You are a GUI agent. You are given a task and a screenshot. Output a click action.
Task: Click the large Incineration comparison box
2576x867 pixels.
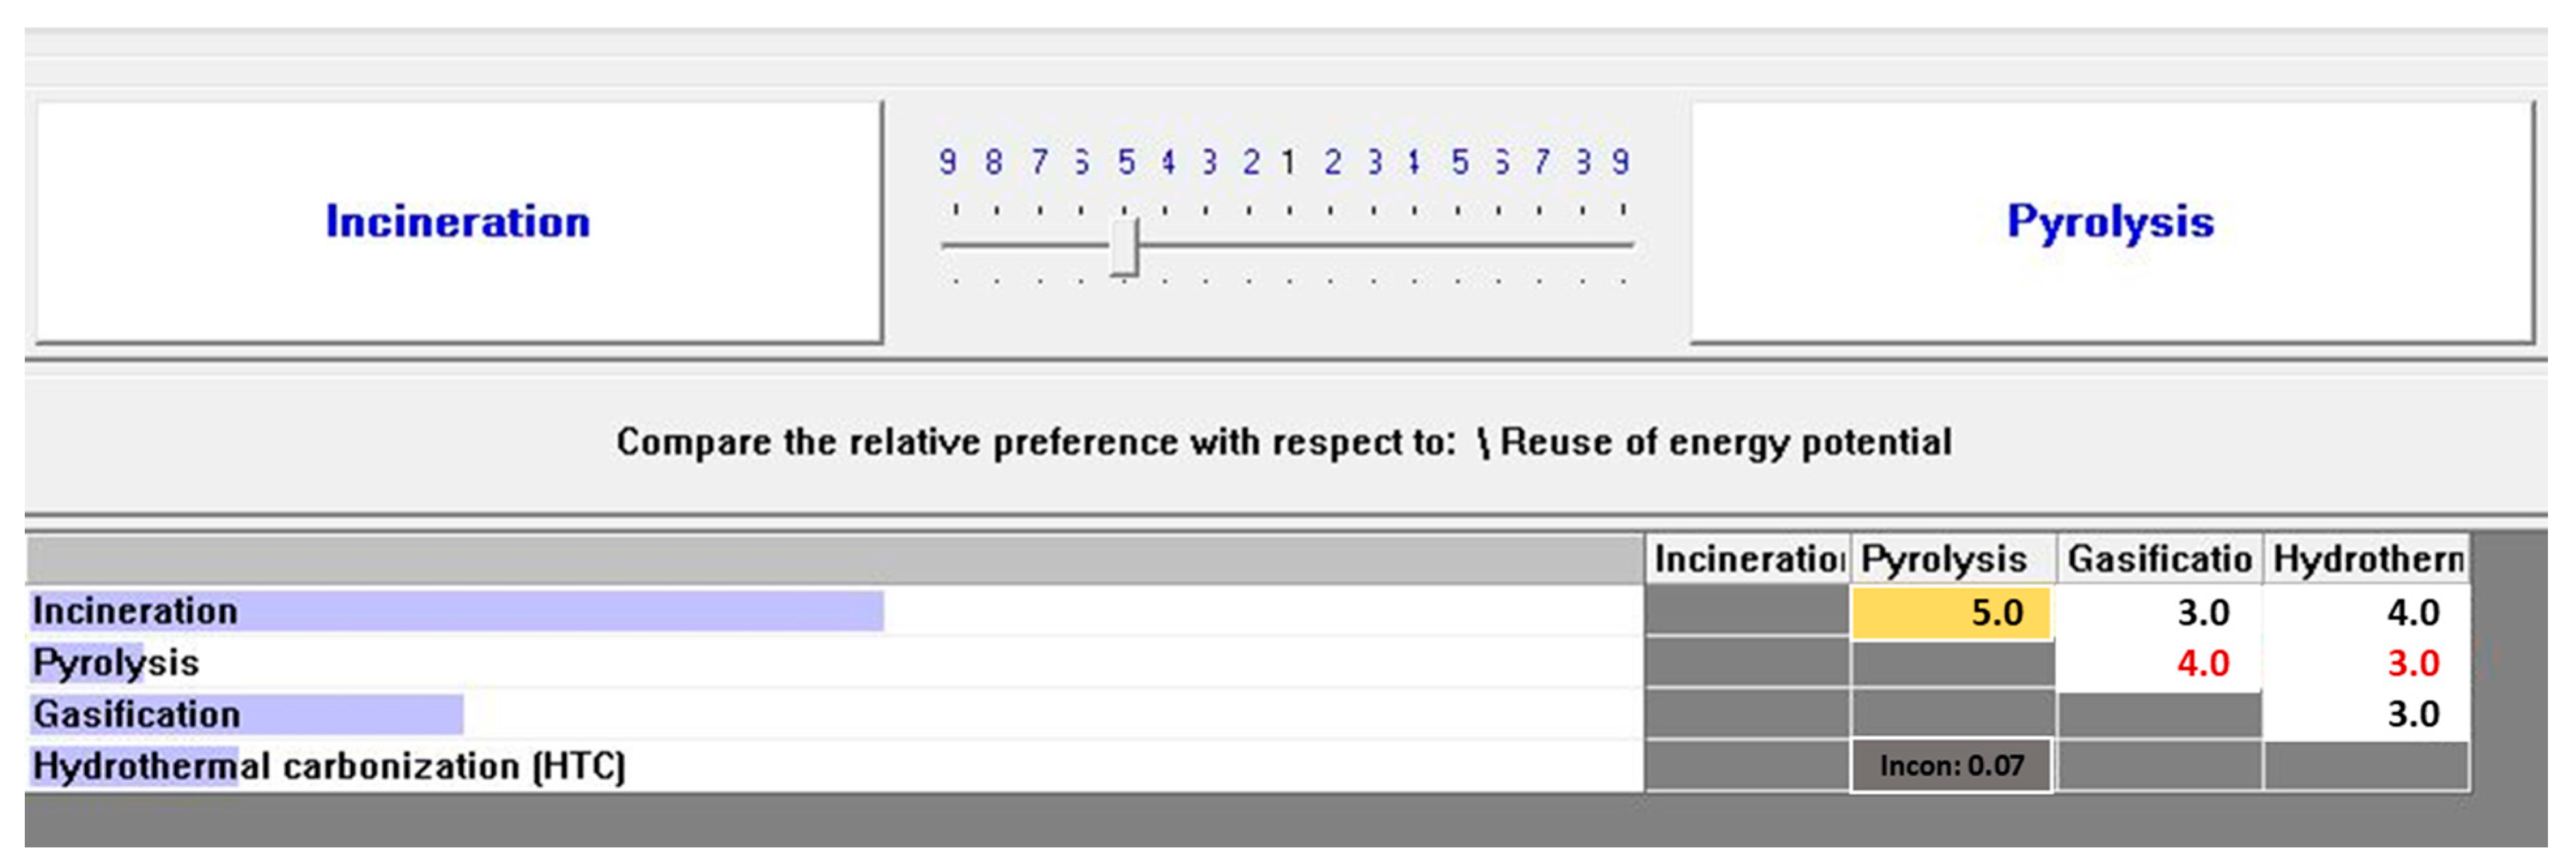pyautogui.click(x=458, y=222)
